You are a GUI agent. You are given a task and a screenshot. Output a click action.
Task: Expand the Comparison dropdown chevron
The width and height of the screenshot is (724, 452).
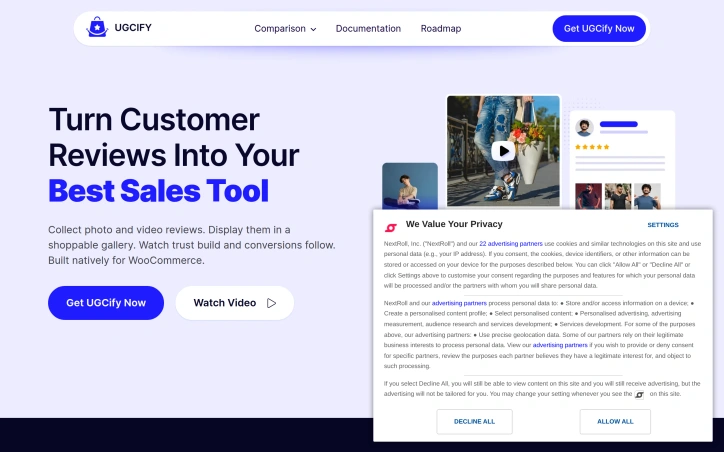pos(314,29)
